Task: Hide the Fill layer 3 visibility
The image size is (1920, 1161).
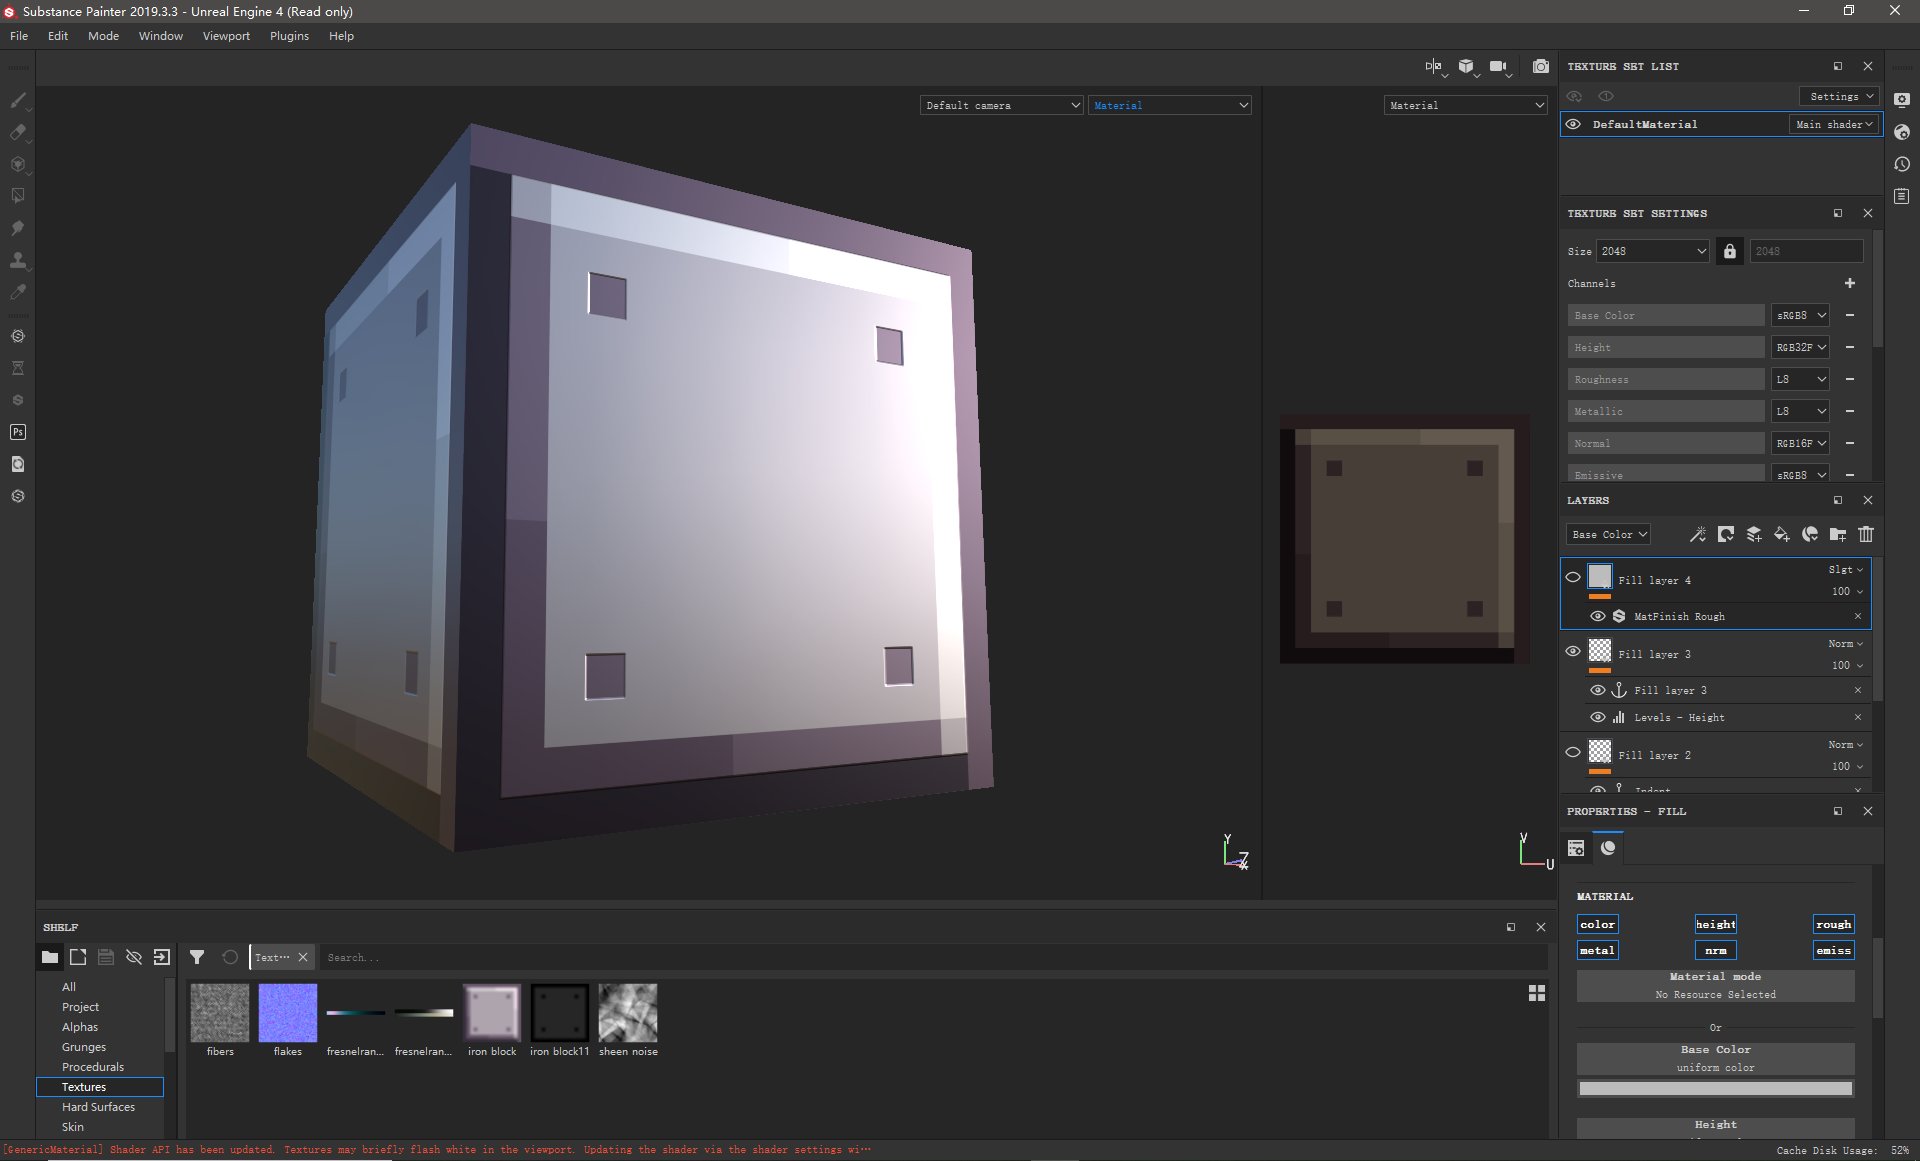Action: (x=1572, y=651)
